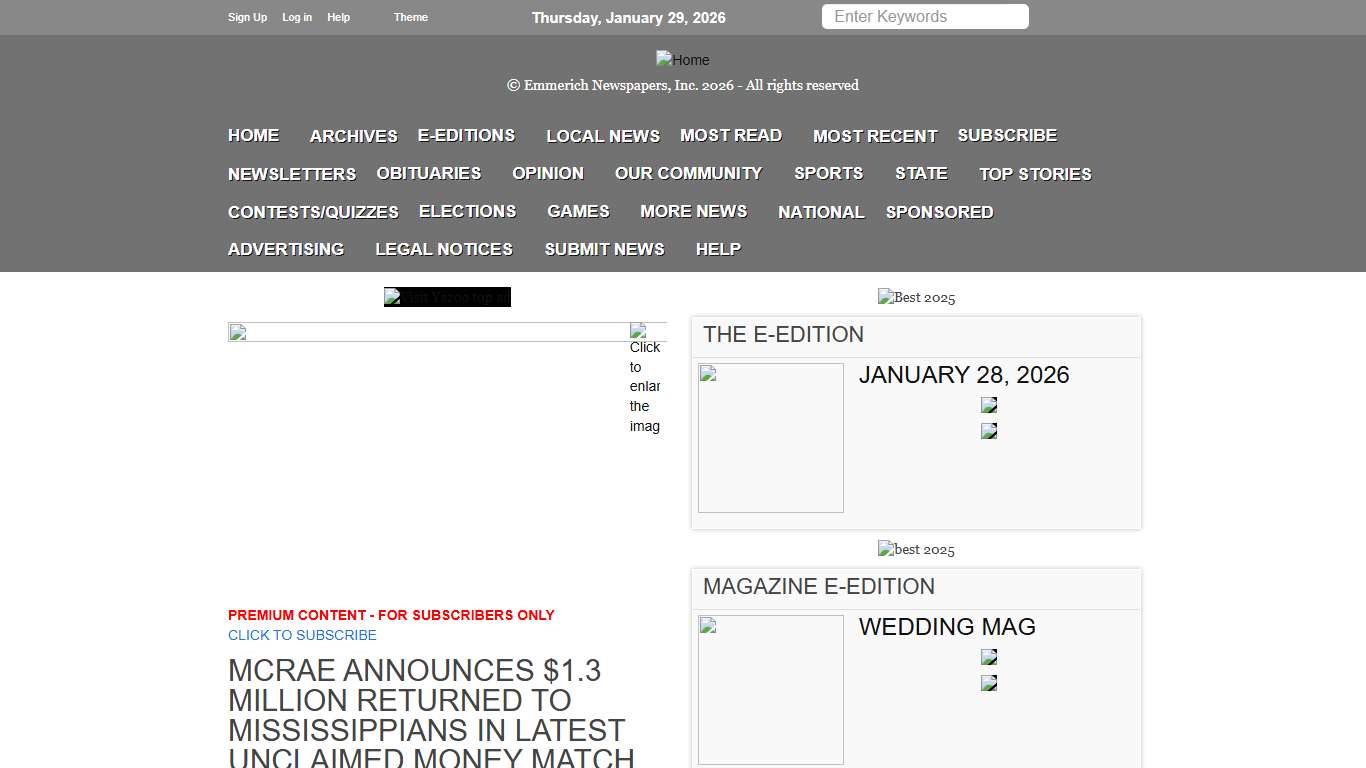The width and height of the screenshot is (1366, 768).
Task: Type in the Enter Keywords search box
Action: pyautogui.click(x=924, y=17)
